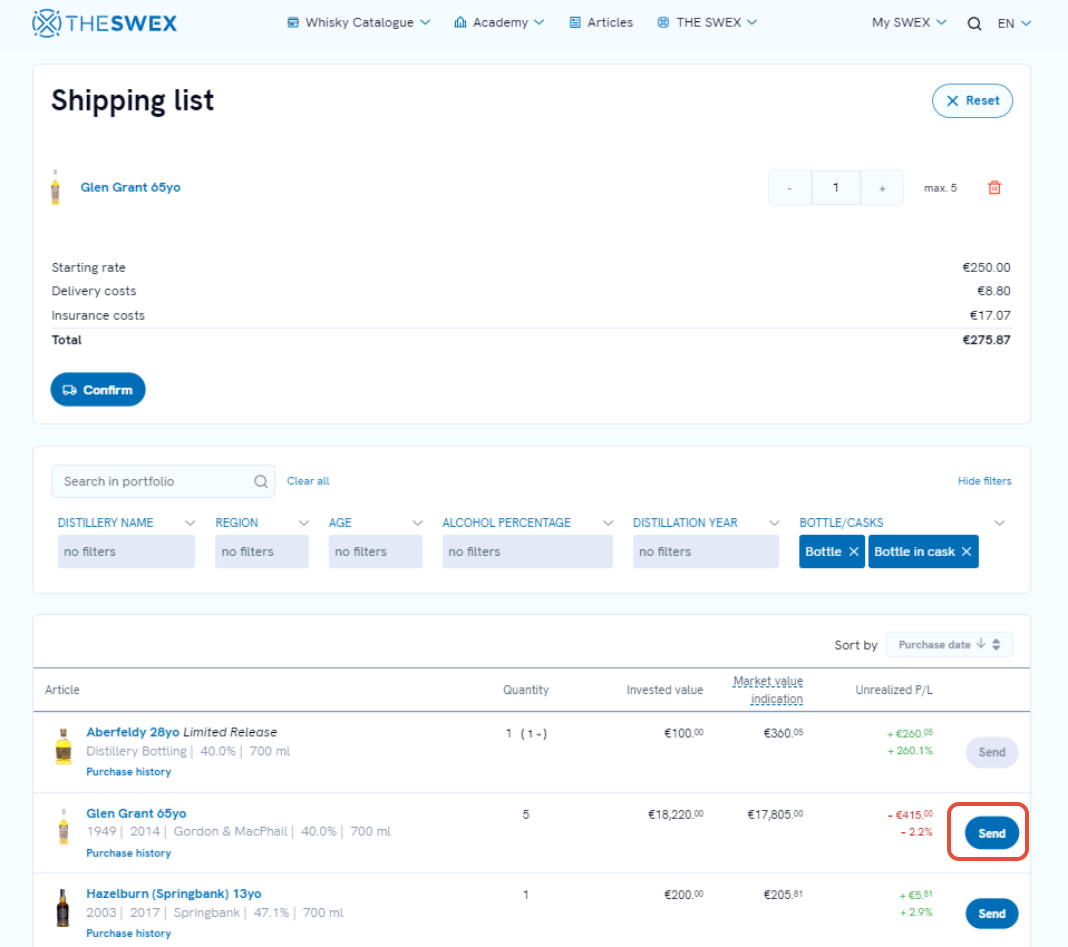Screen dimensions: 1068x947
Task: Expand Age filter chevron
Action: (x=418, y=523)
